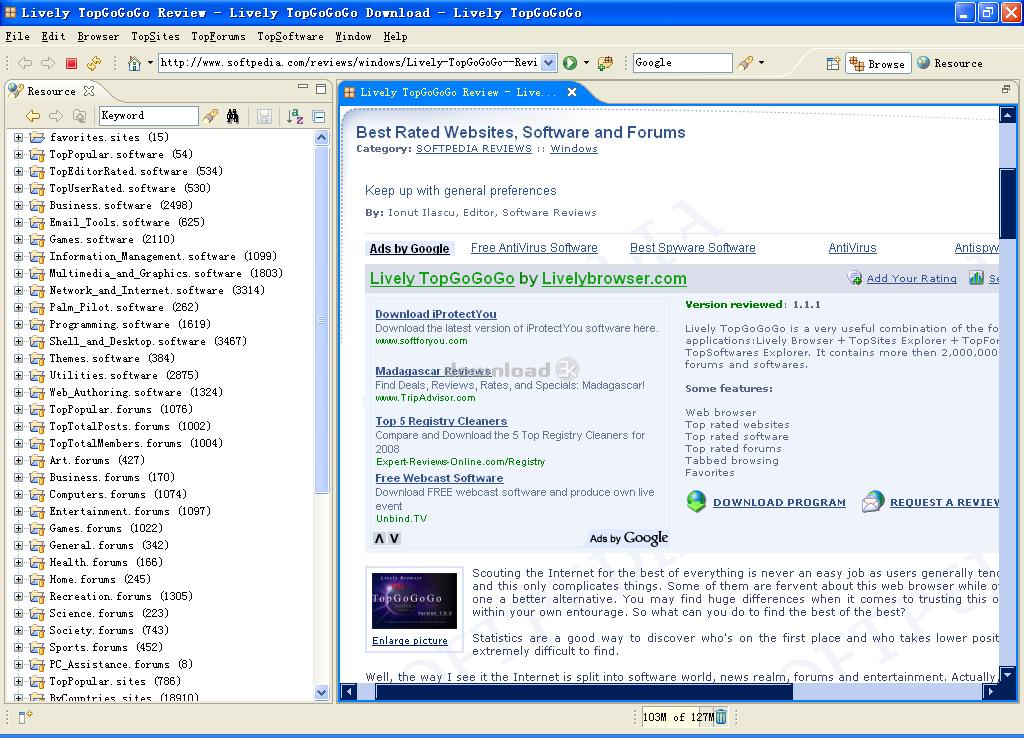Click the Collapse All icon in Resource panel
Image resolution: width=1024 pixels, height=738 pixels.
pyautogui.click(x=319, y=117)
